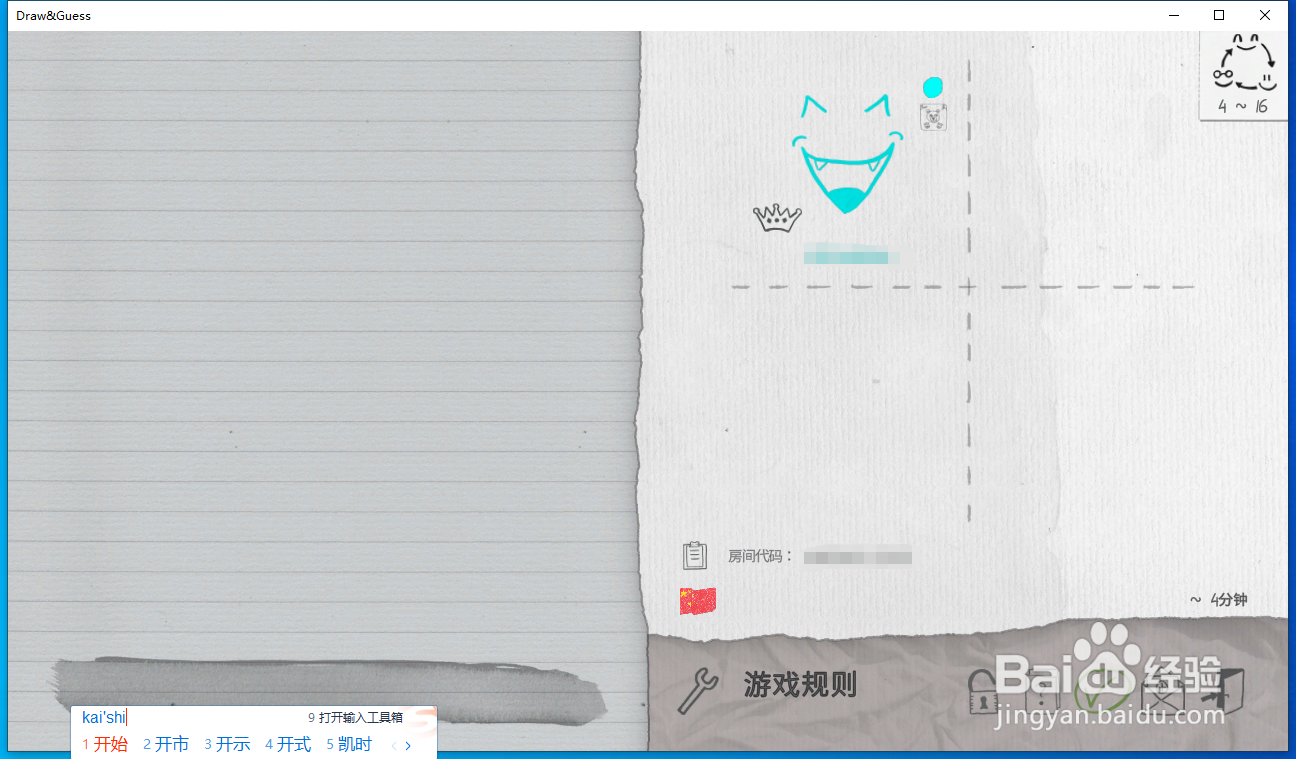Viewport: 1296px width, 759px height.
Task: Click the cyan color dot above the avatar
Action: (932, 87)
